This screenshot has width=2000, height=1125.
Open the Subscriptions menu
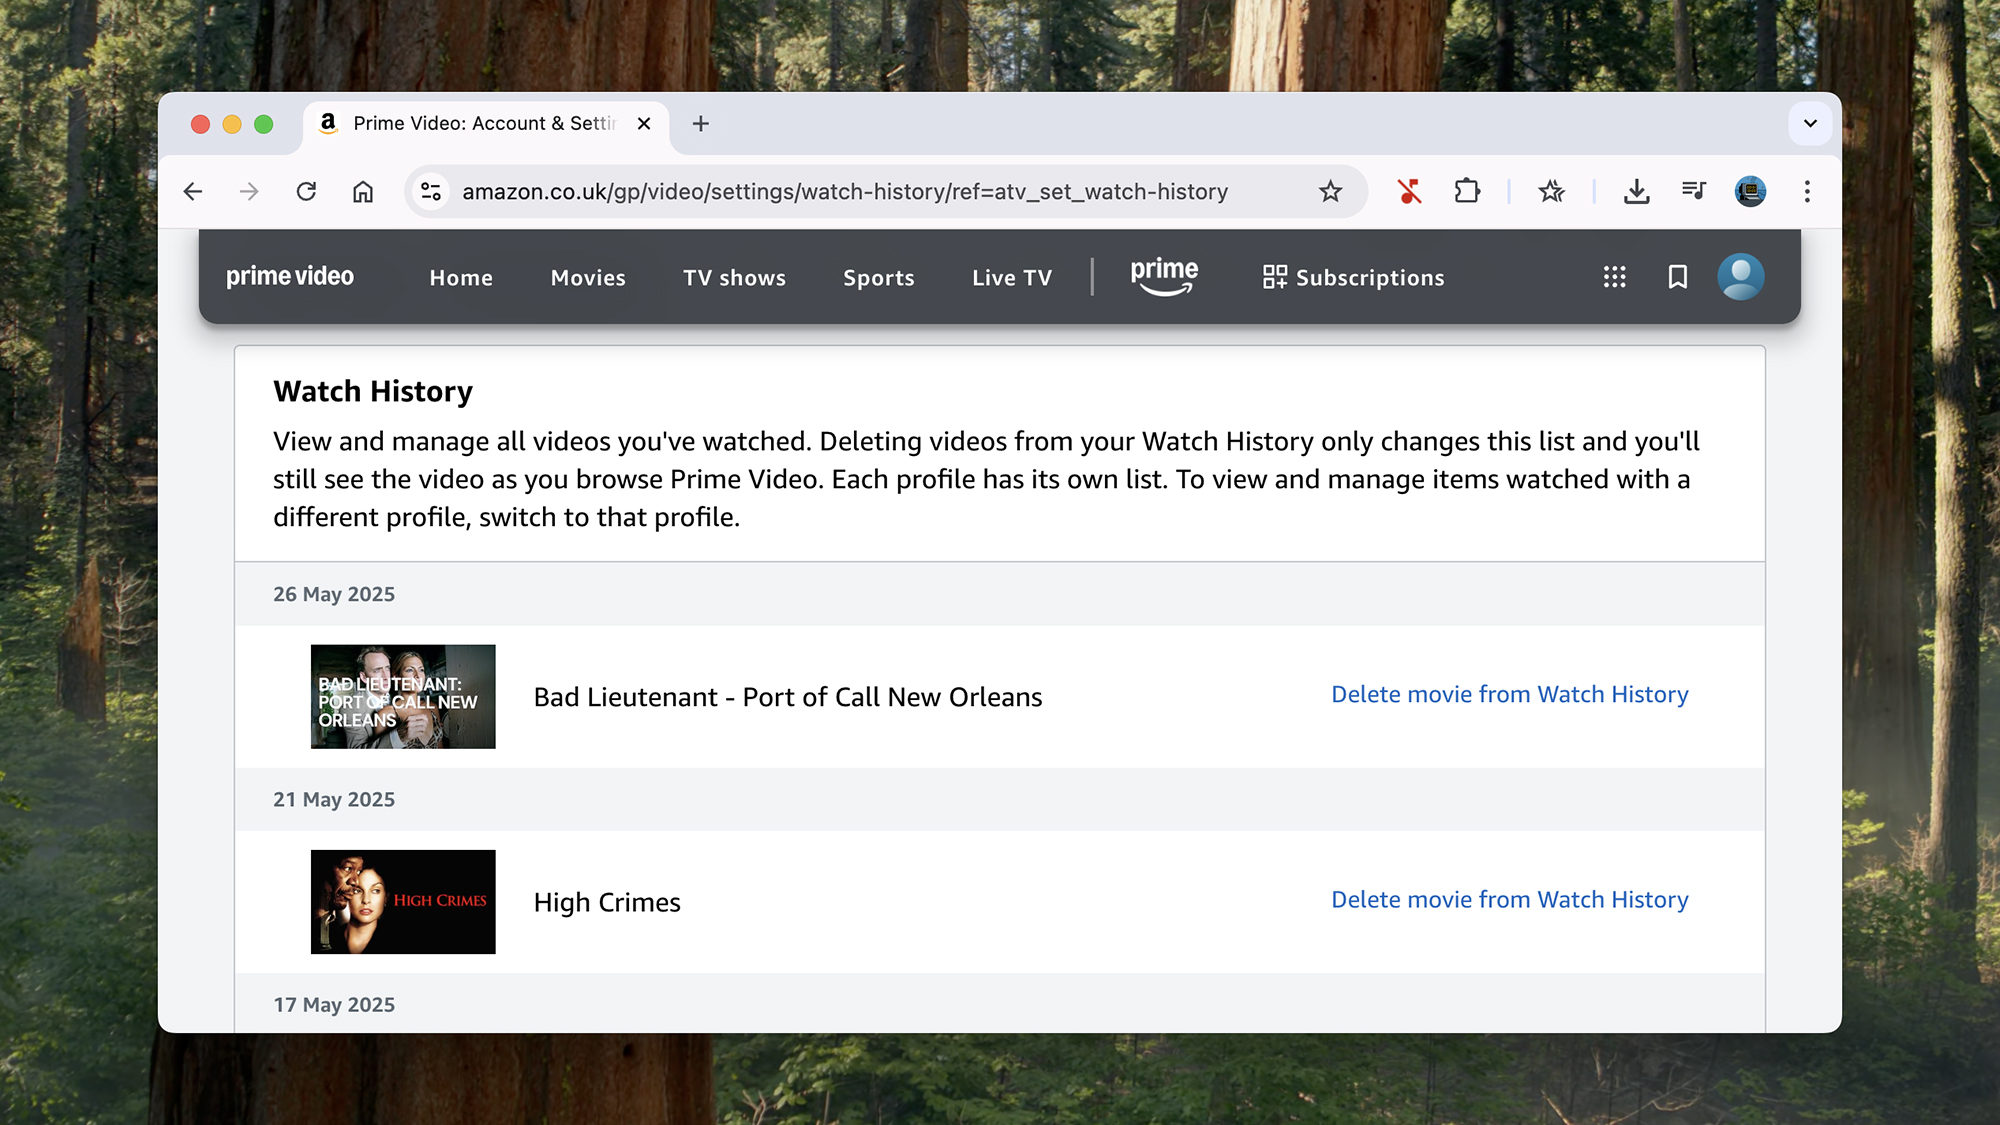tap(1353, 278)
